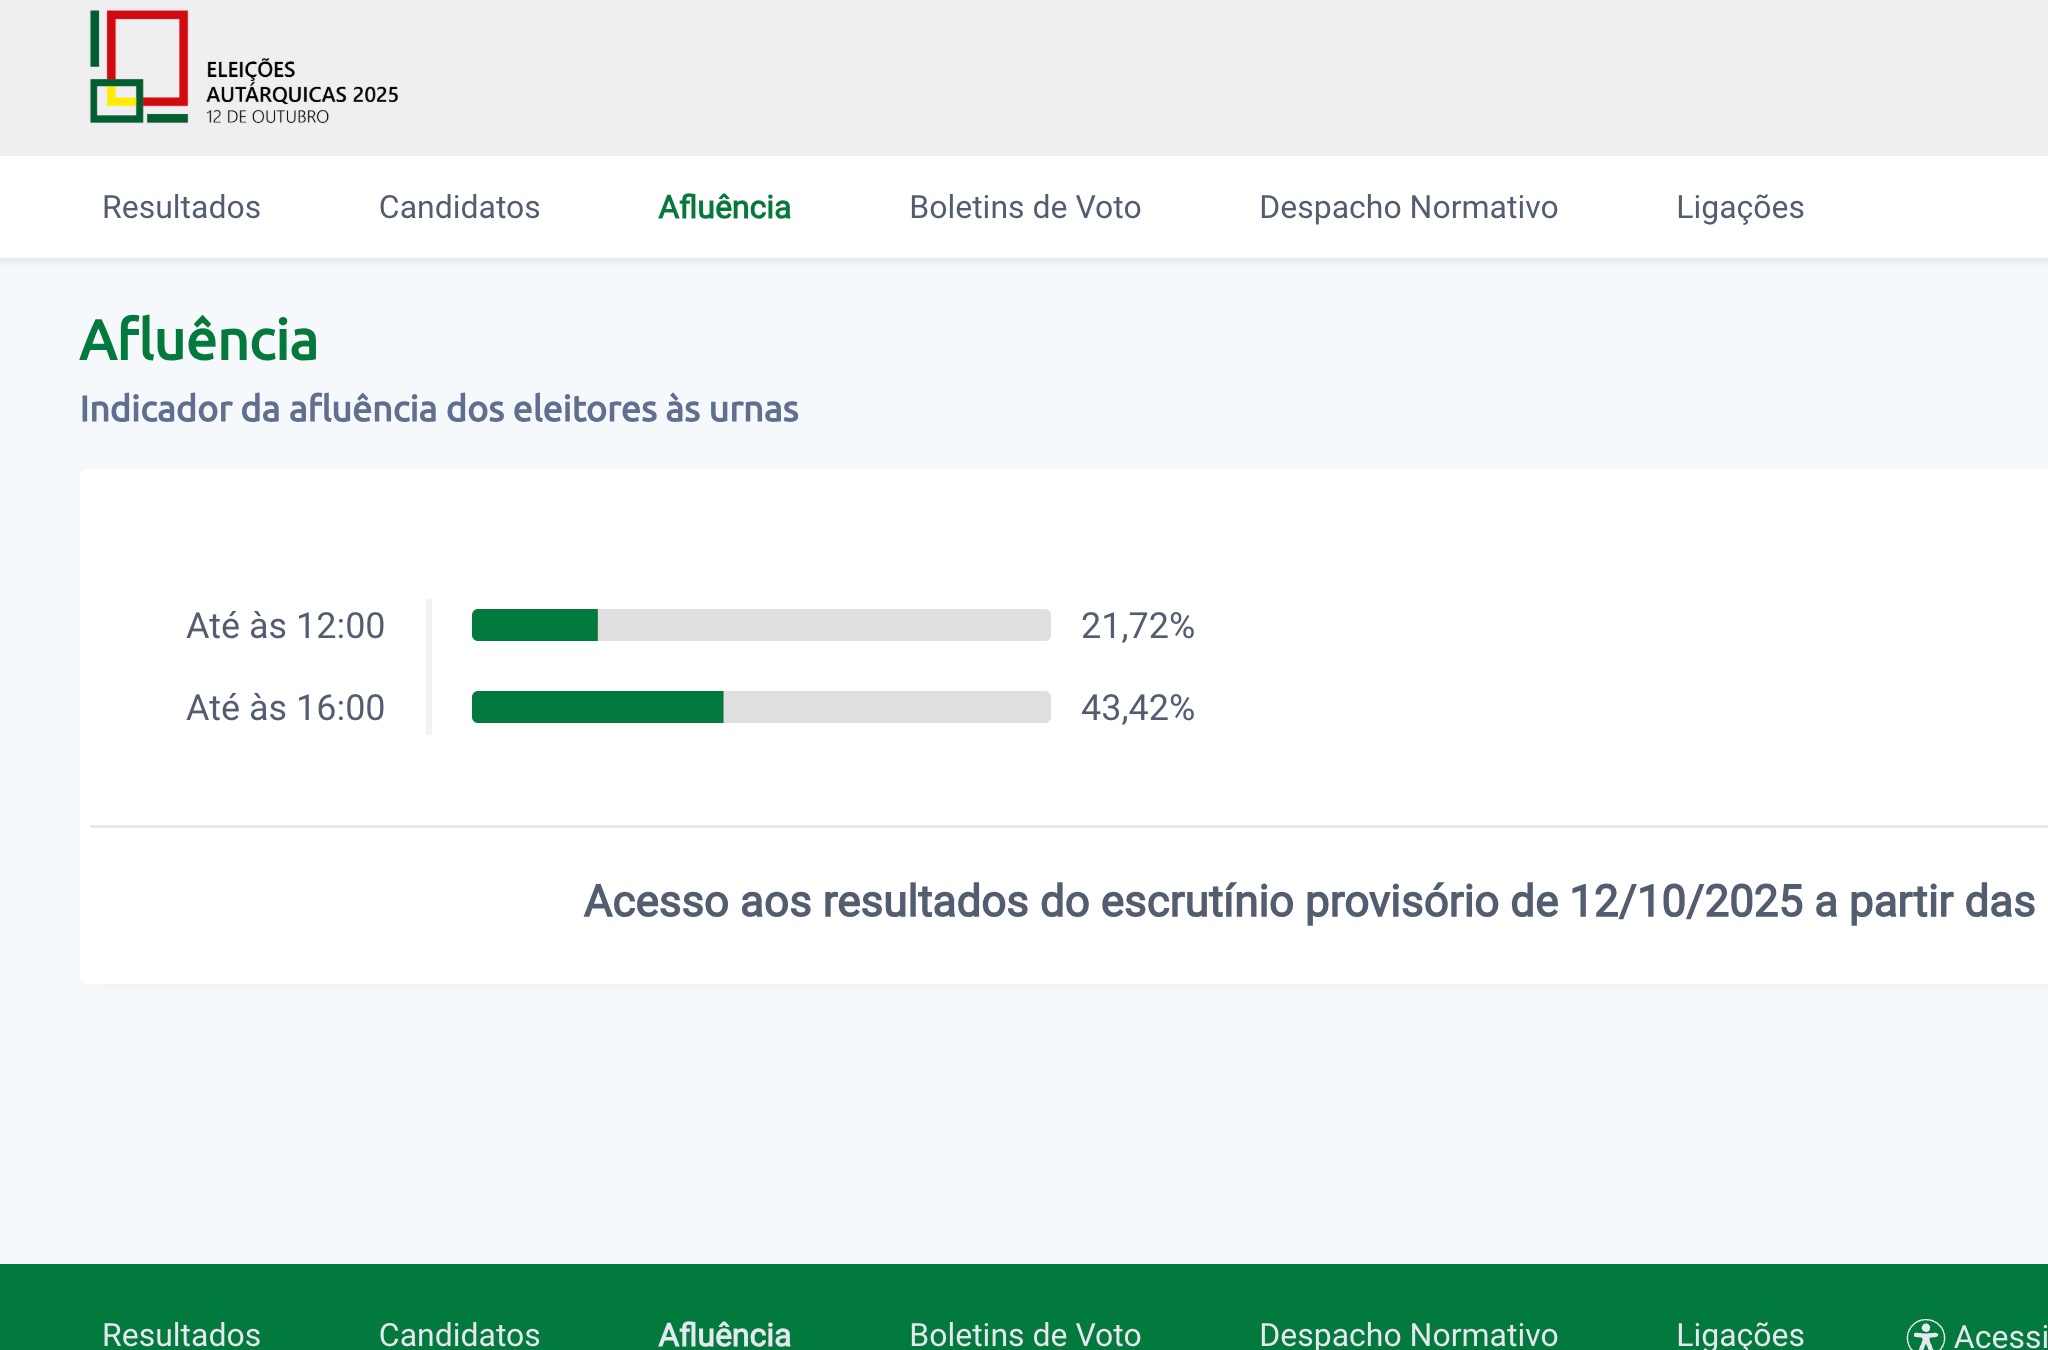Click the Afluência page heading

click(199, 340)
